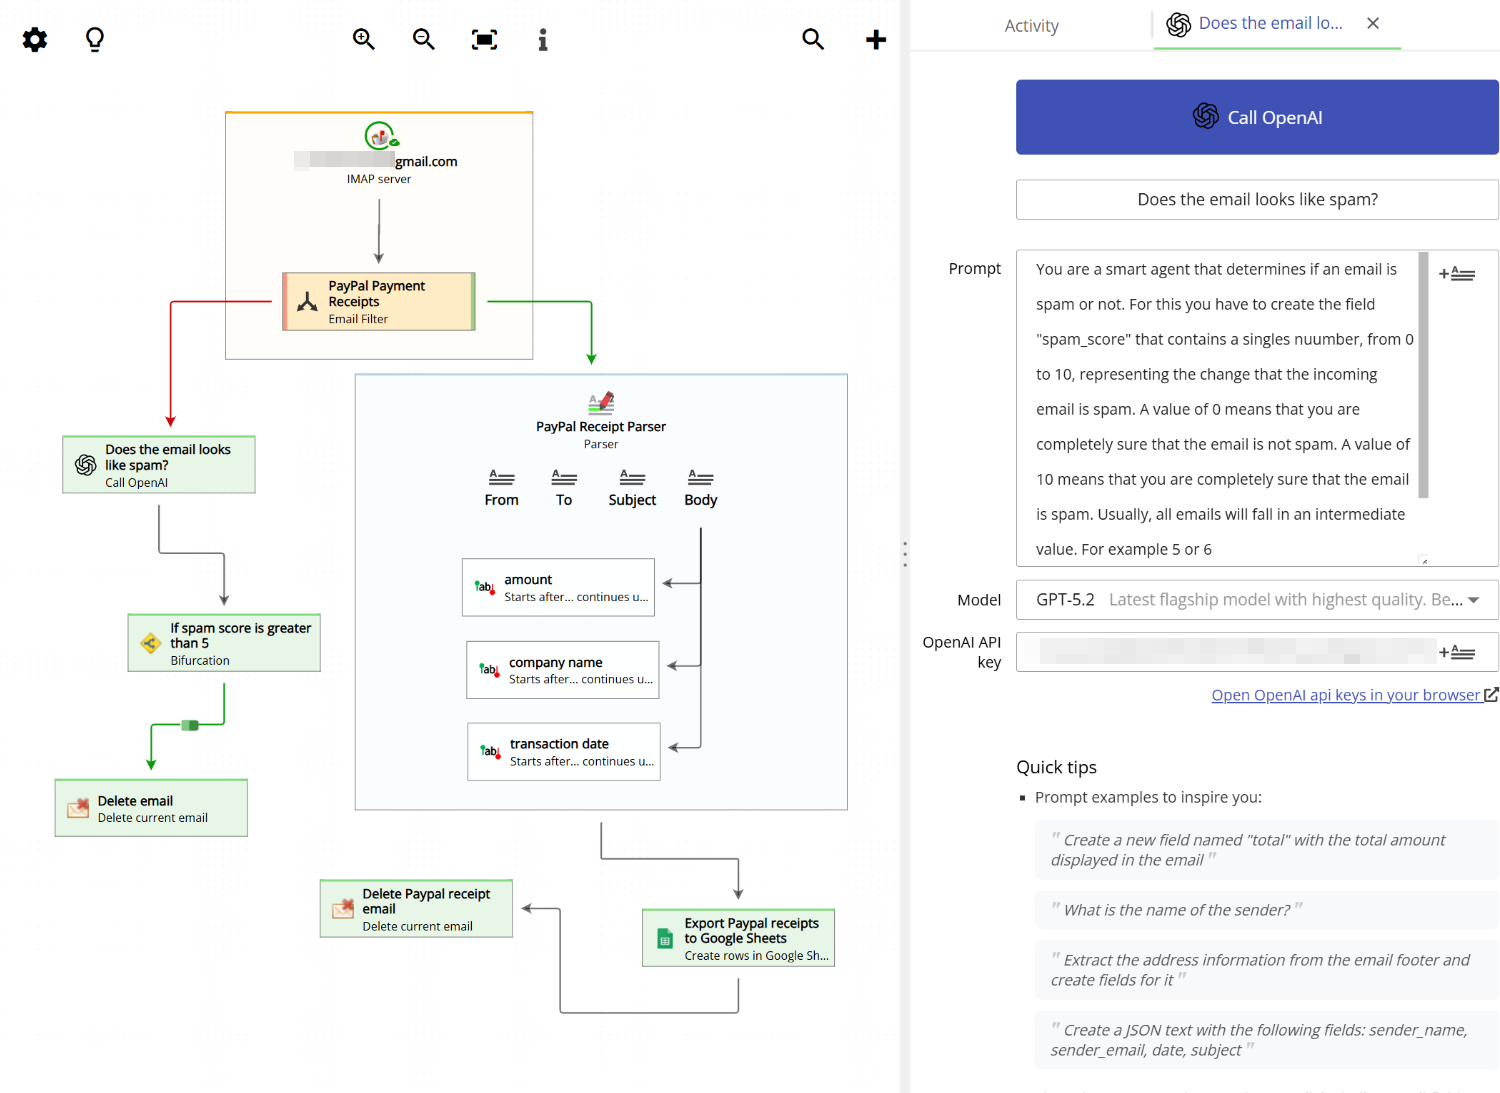The width and height of the screenshot is (1500, 1093).
Task: Open the workflow info panel
Action: coord(543,40)
